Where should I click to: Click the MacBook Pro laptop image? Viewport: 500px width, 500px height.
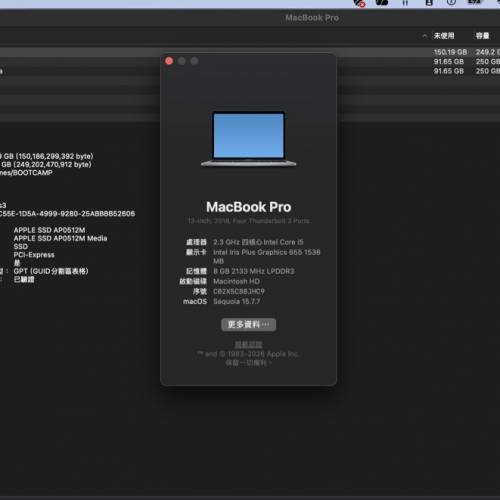(x=248, y=139)
